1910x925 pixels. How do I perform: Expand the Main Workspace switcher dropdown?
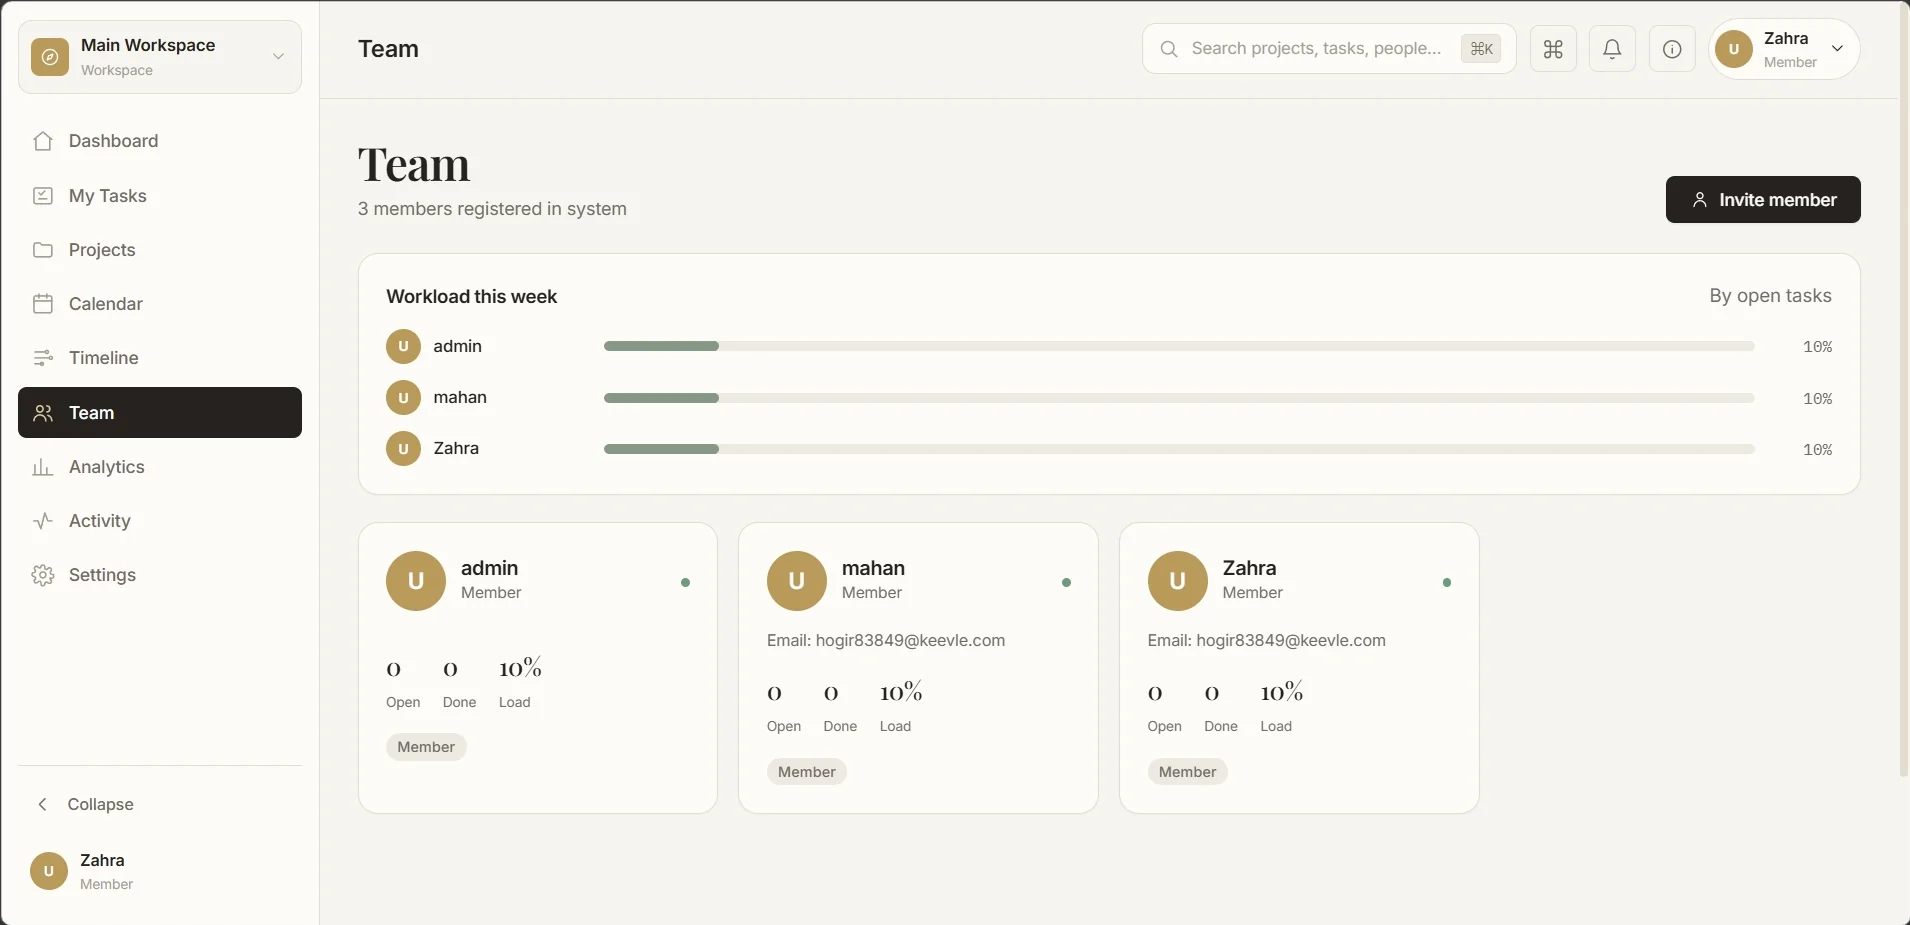(160, 57)
